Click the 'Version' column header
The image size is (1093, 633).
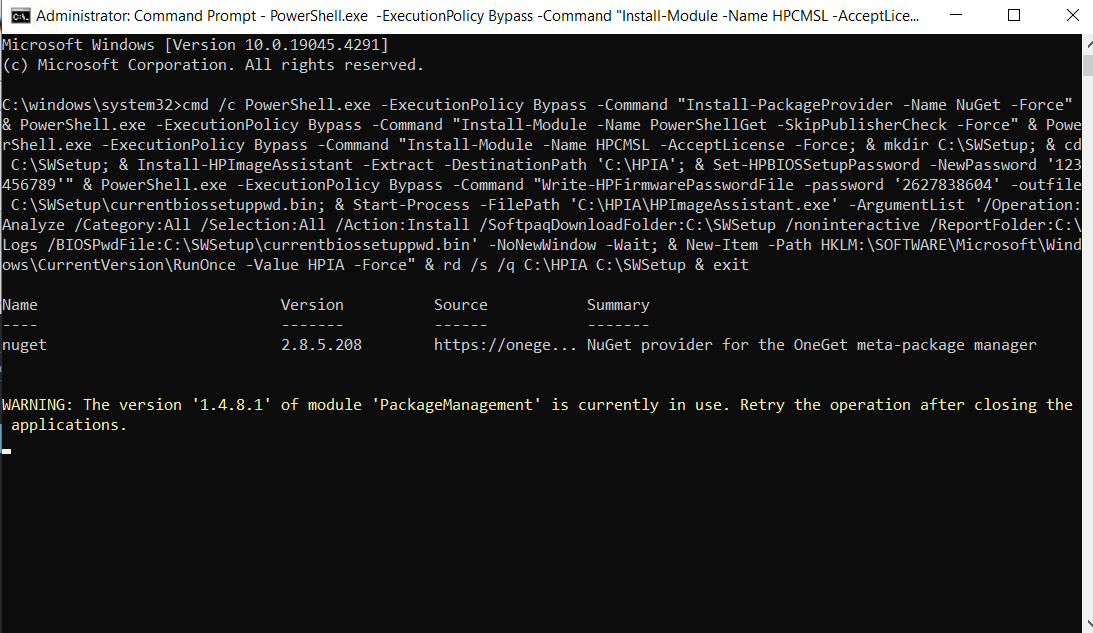click(312, 305)
